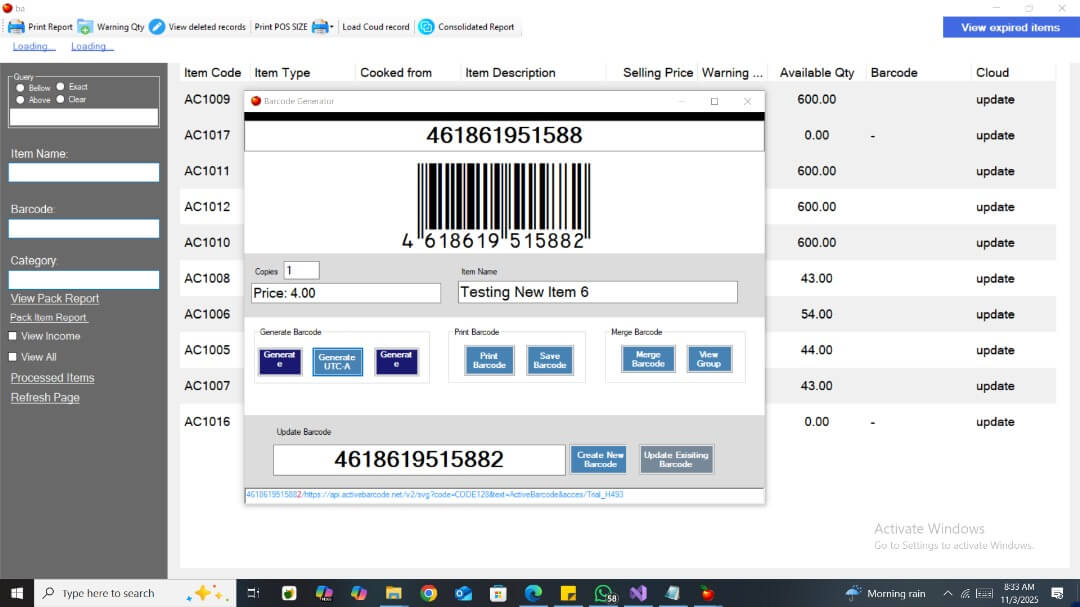
Task: Click the Print POS SIZE printer icon
Action: (x=319, y=27)
